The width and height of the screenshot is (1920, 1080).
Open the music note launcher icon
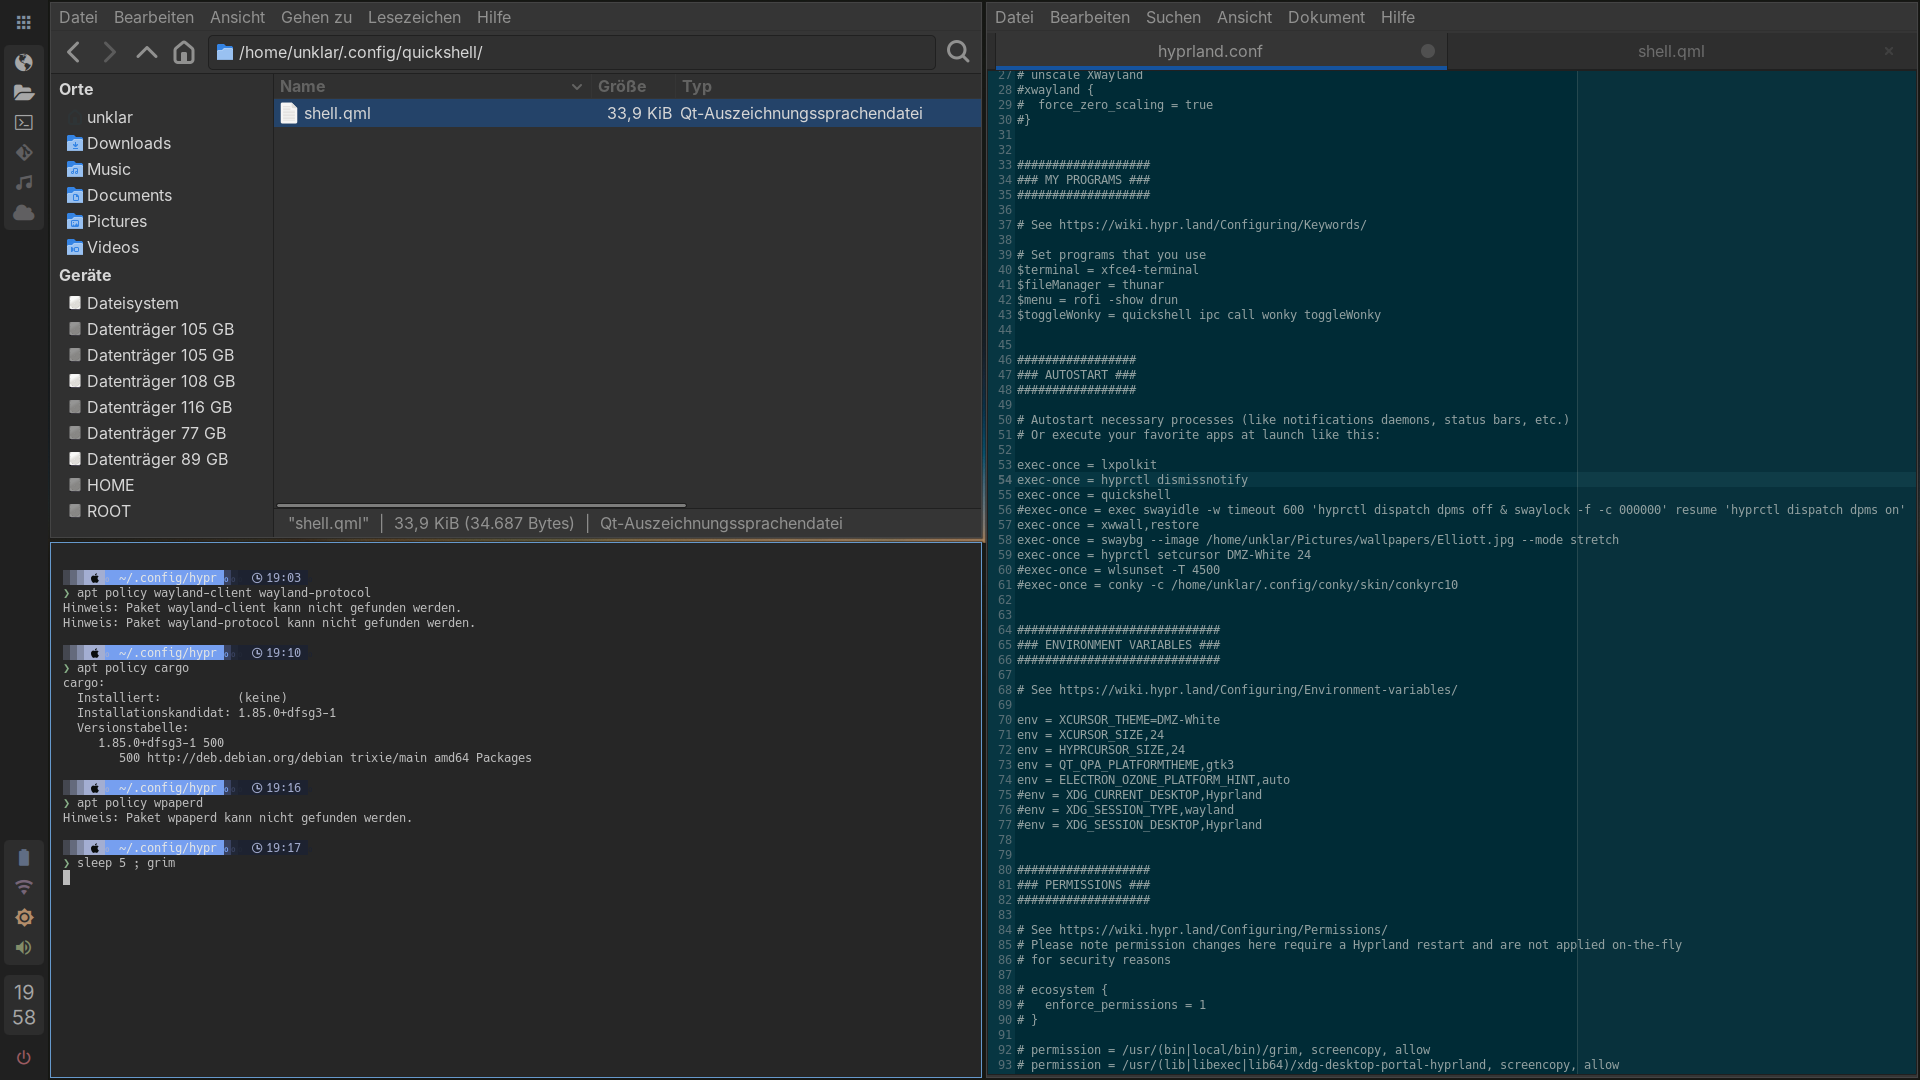tap(24, 183)
